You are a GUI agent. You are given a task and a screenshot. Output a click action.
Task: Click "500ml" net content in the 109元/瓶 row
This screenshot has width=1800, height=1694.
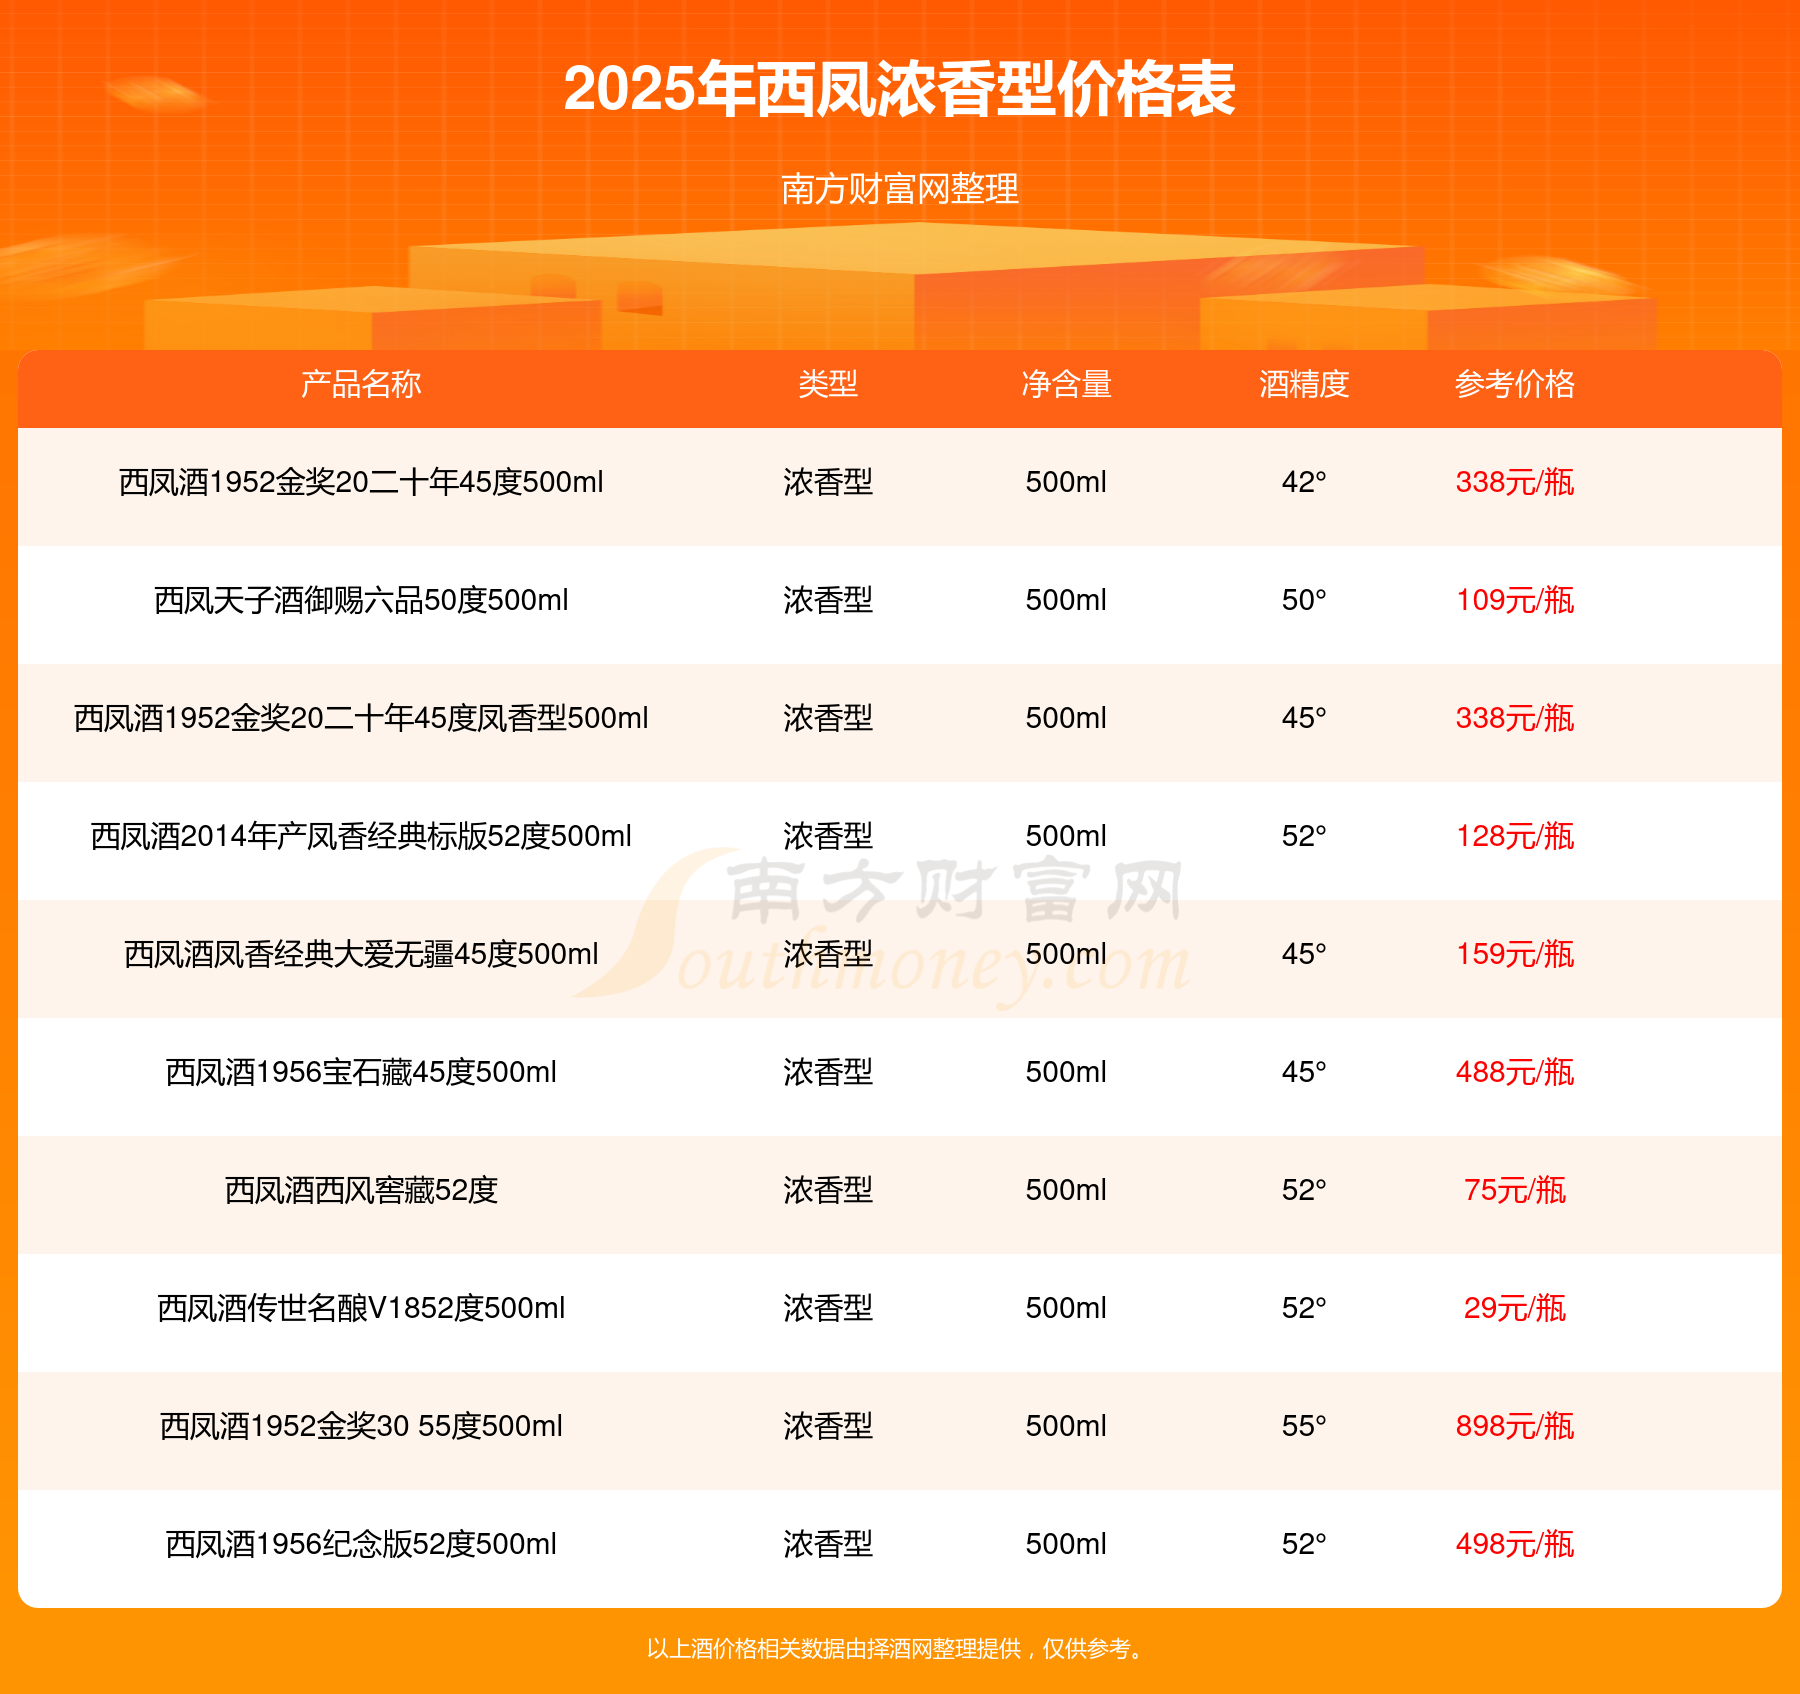click(1066, 600)
